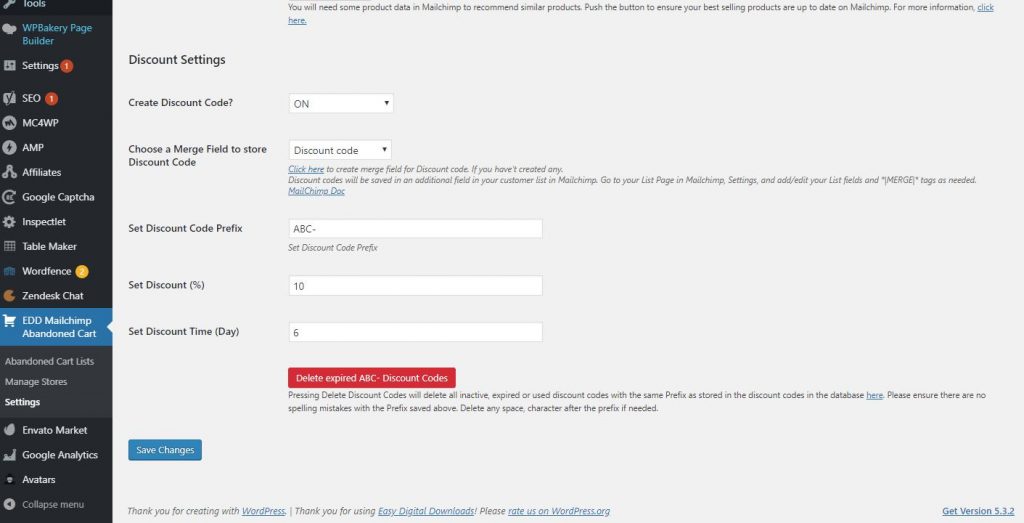
Task: Click the Zendesk Chat icon
Action: (9, 296)
